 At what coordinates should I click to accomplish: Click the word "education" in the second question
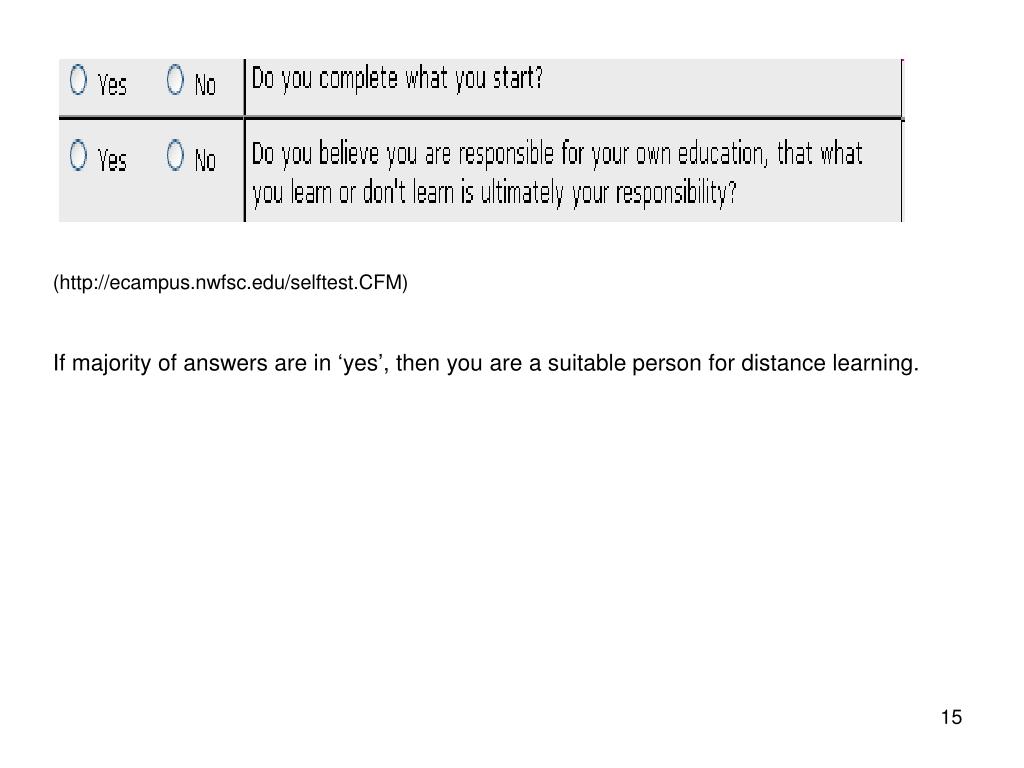tap(733, 154)
